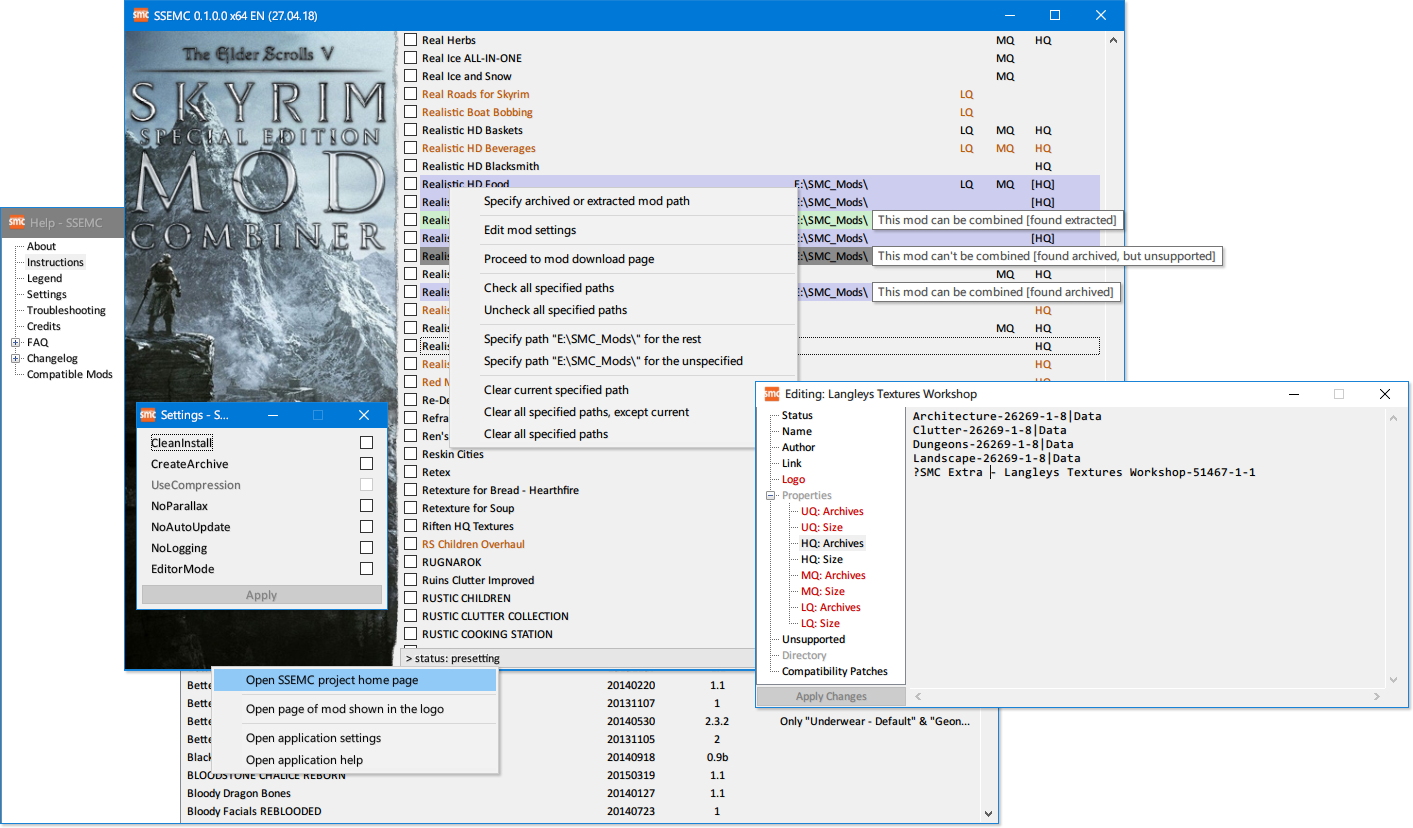Click the Editing window SMC icon

(x=771, y=394)
